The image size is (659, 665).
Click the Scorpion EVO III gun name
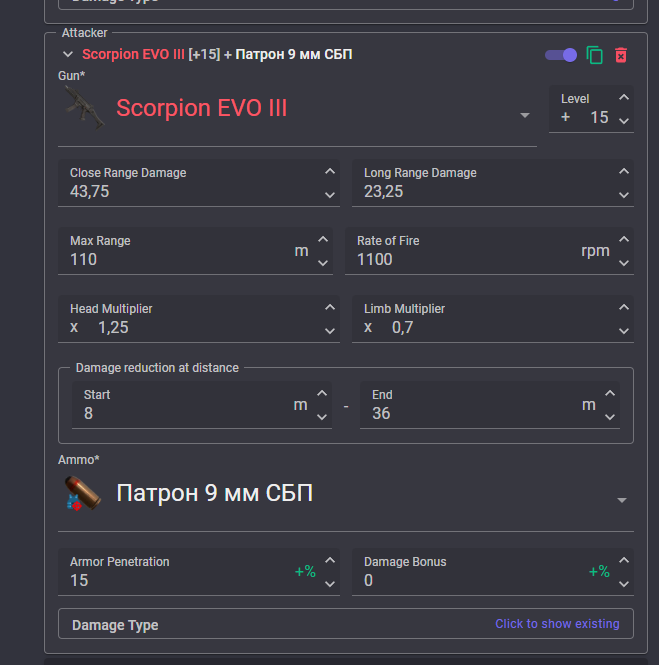pyautogui.click(x=202, y=108)
